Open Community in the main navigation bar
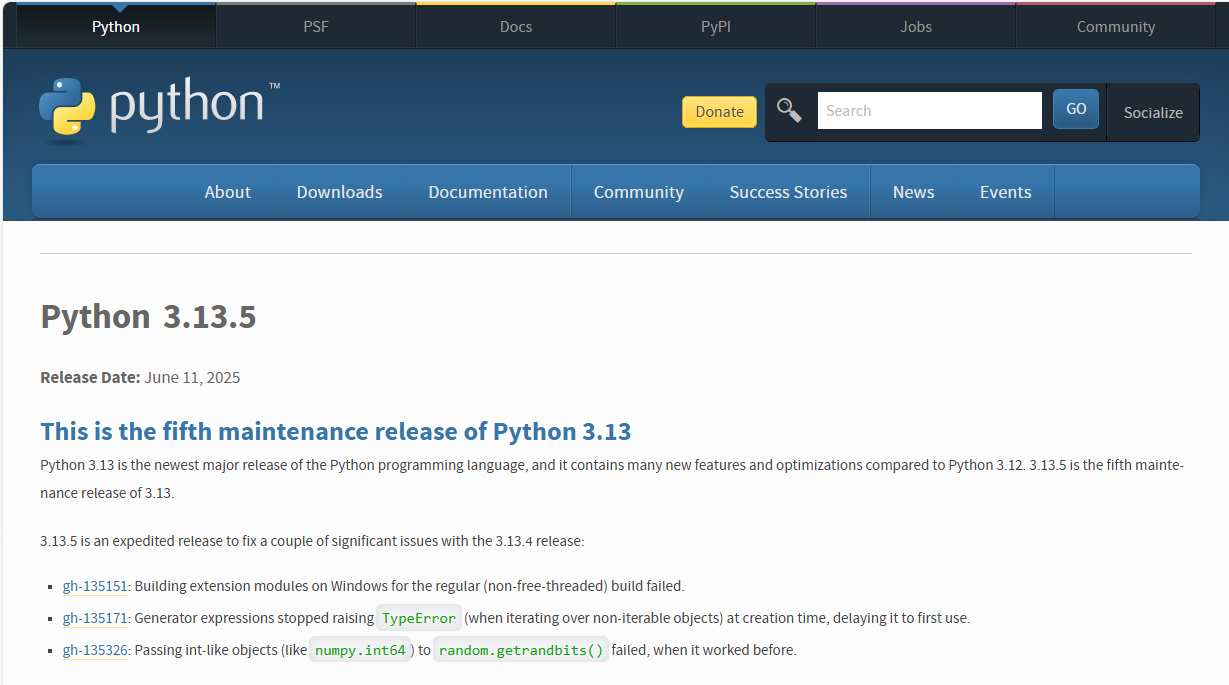The height and width of the screenshot is (685, 1229). click(638, 192)
